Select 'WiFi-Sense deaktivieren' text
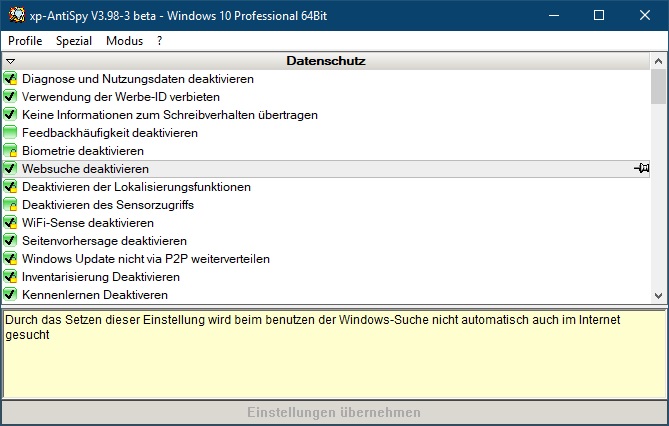Screen dimensions: 669x426 pos(88,223)
